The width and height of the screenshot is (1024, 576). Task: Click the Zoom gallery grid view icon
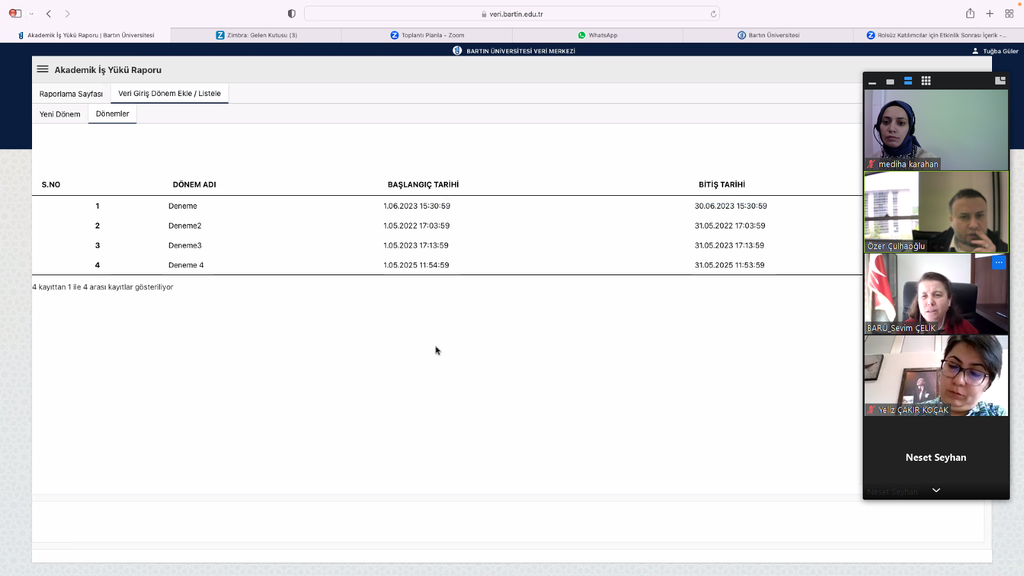(926, 81)
